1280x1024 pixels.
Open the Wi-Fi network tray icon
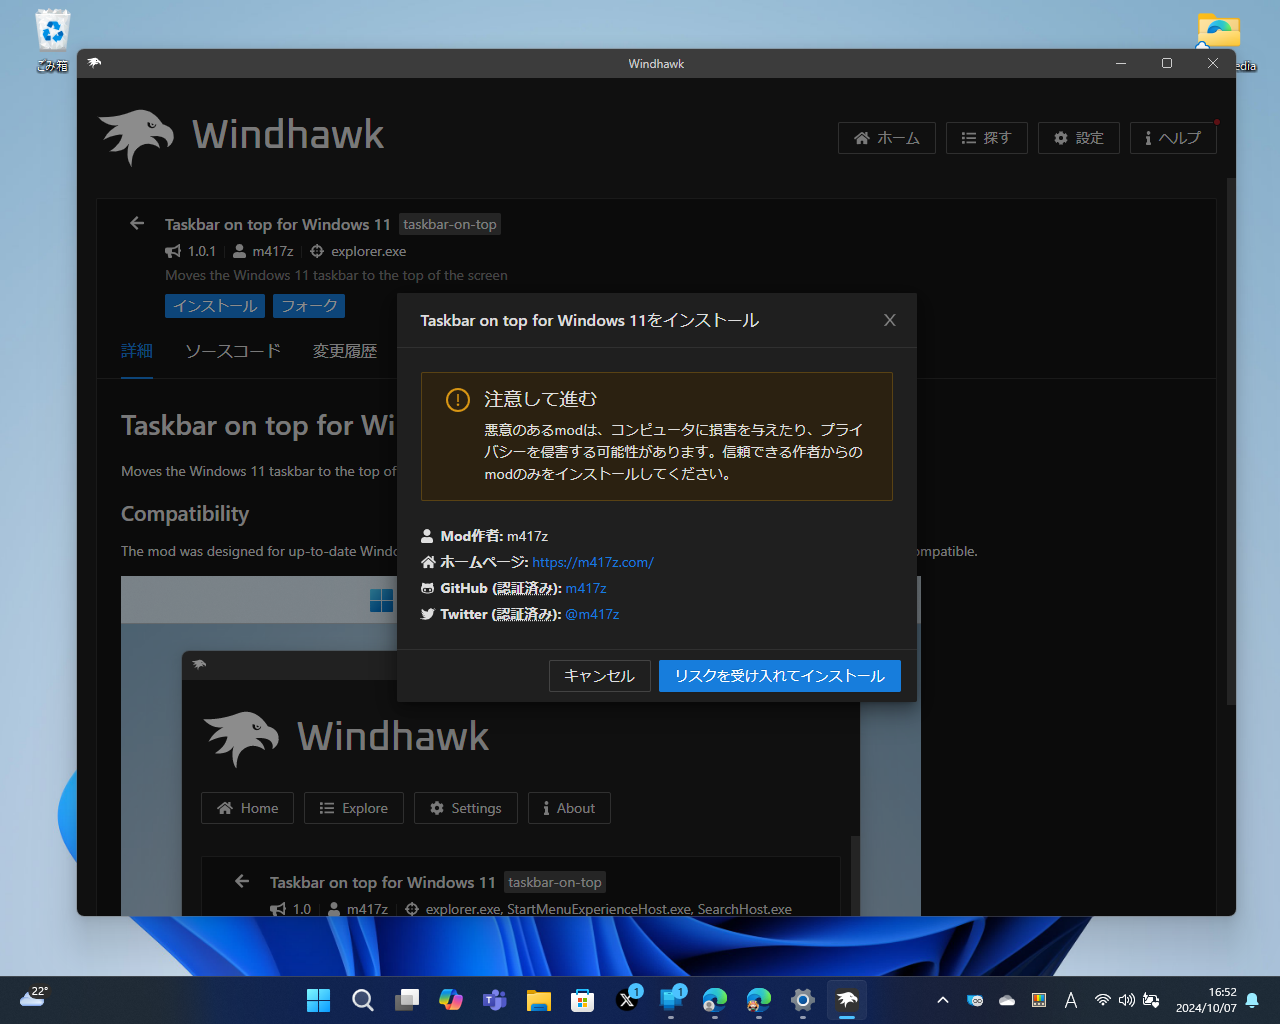pos(1103,1000)
